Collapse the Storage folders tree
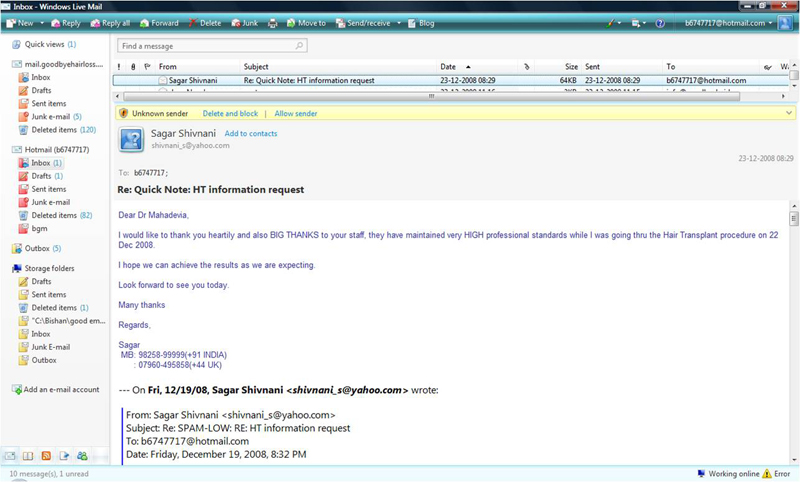The width and height of the screenshot is (800, 482). point(16,268)
